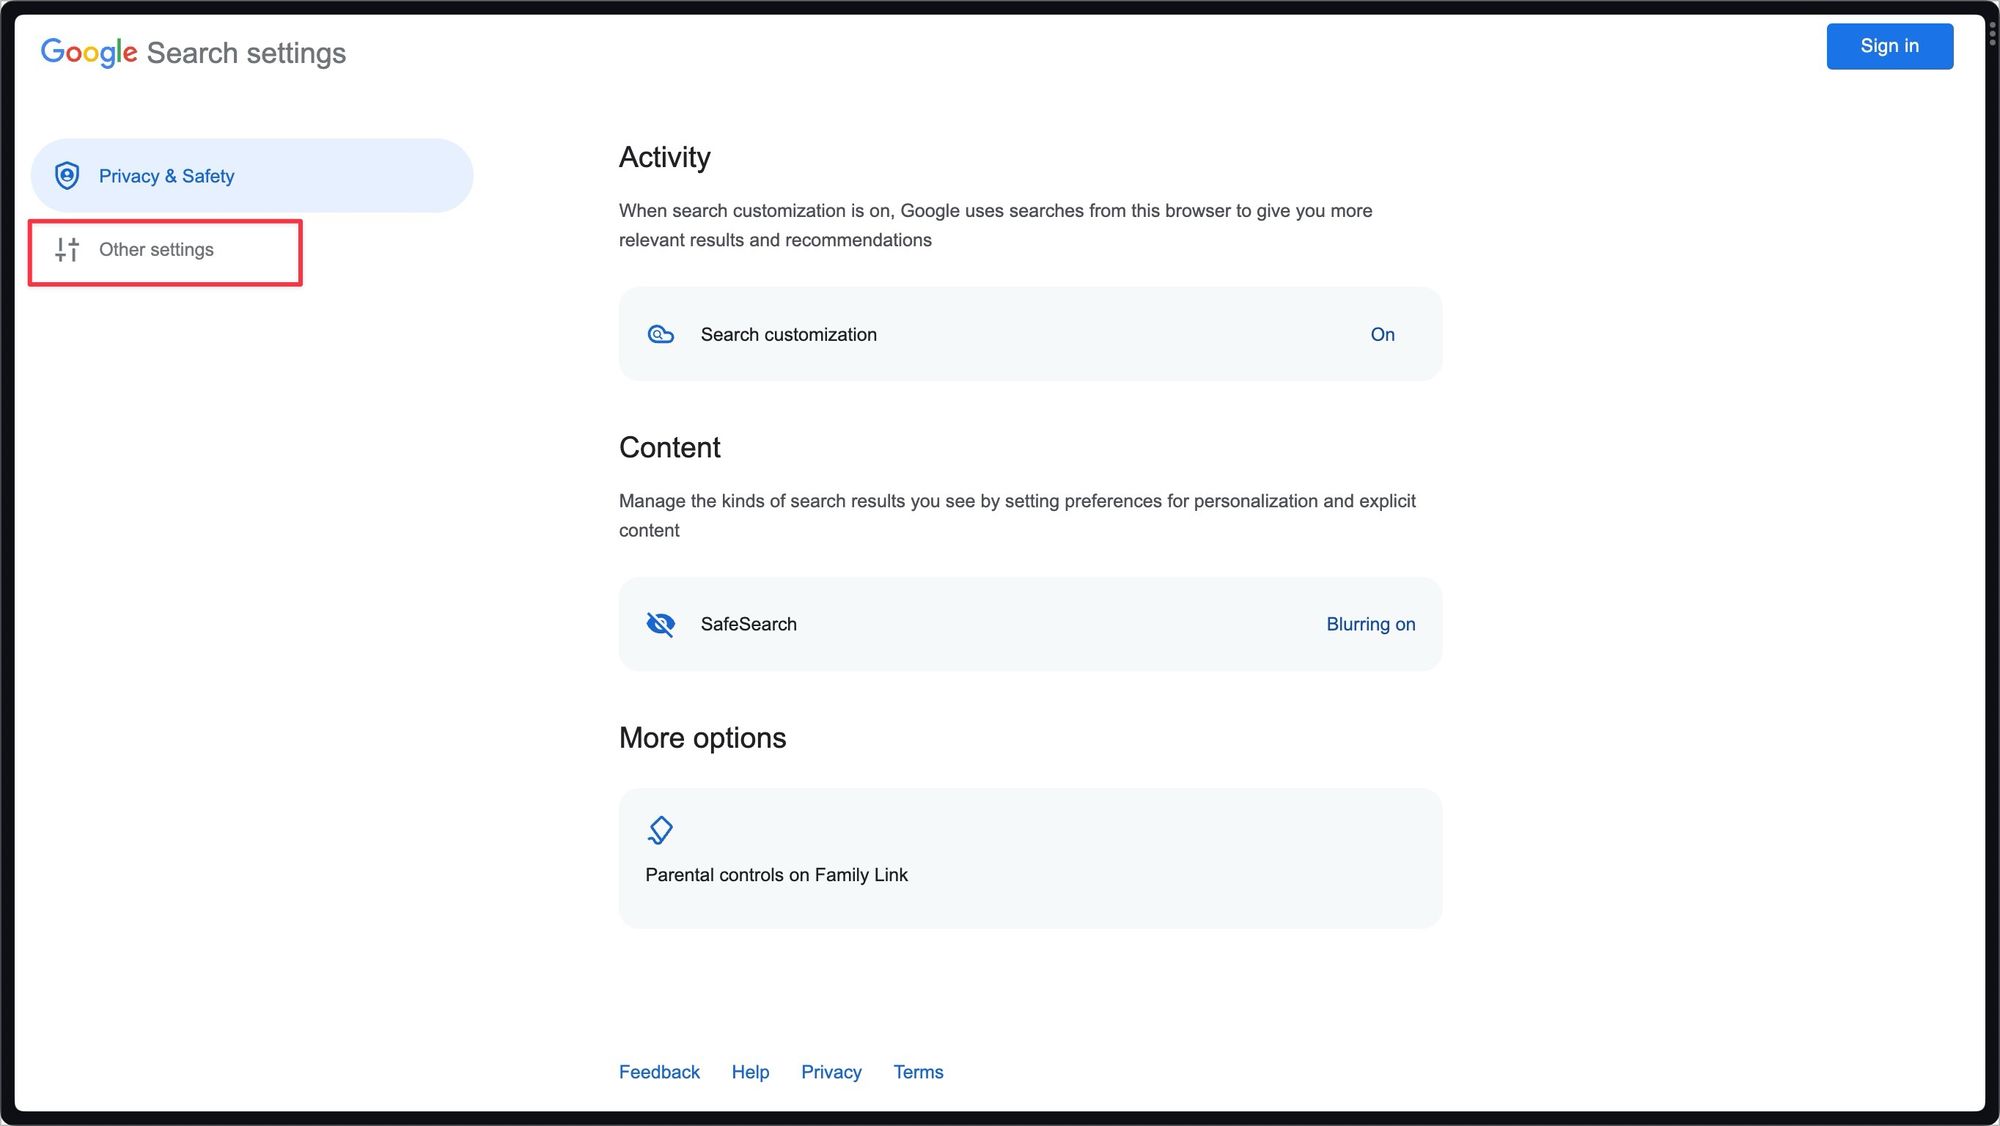The width and height of the screenshot is (2000, 1126).
Task: Click the Family Link diamond icon
Action: pyautogui.click(x=660, y=830)
